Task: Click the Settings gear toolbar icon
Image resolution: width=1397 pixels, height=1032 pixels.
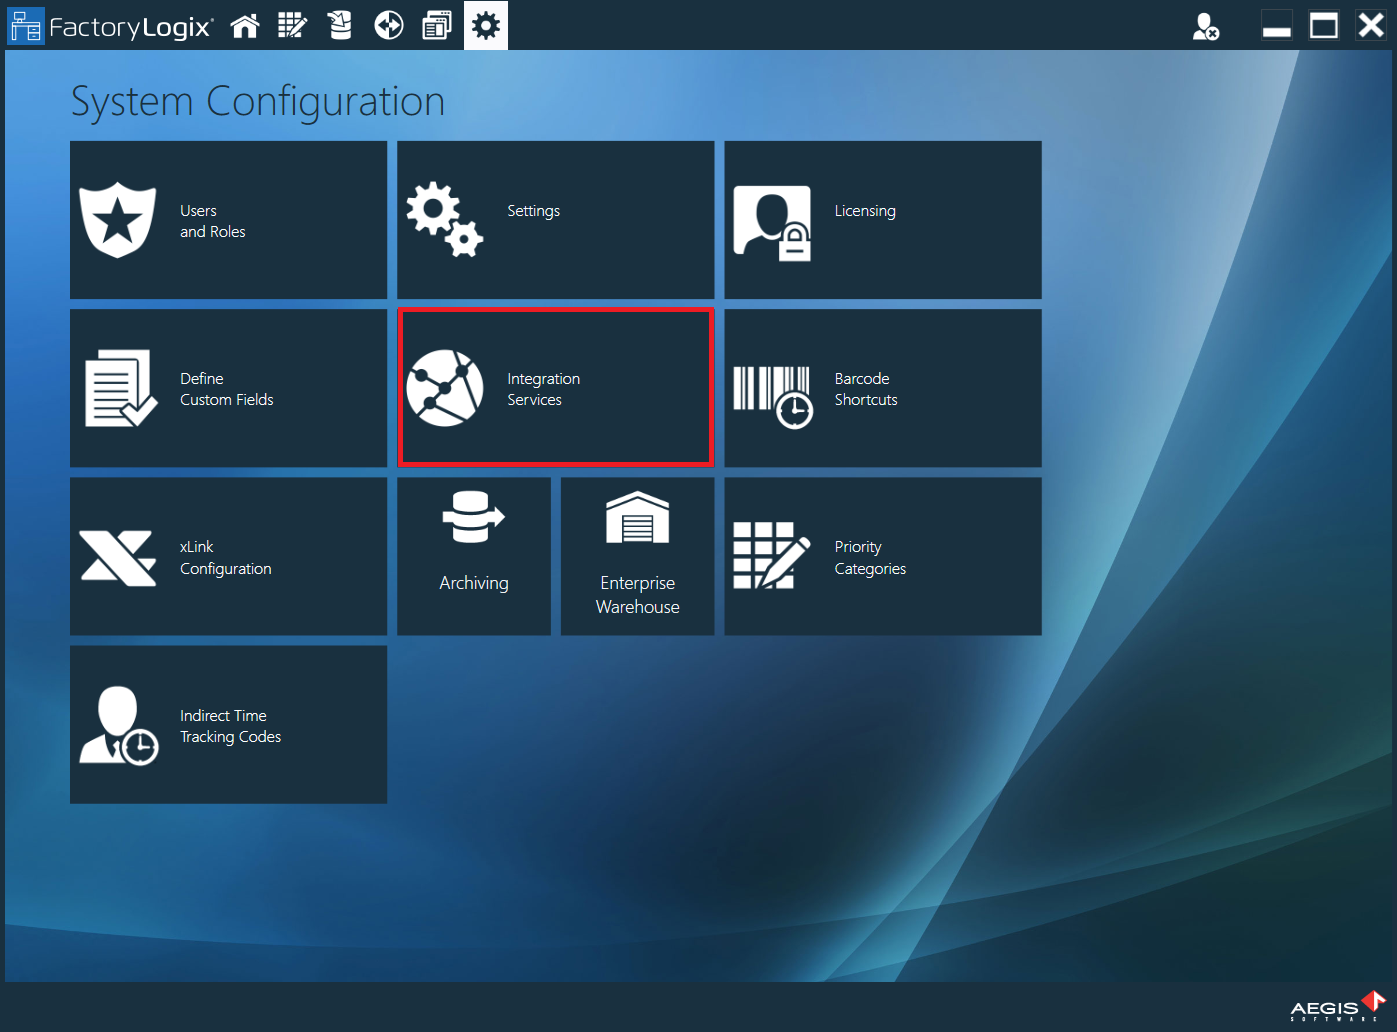Action: pos(486,25)
